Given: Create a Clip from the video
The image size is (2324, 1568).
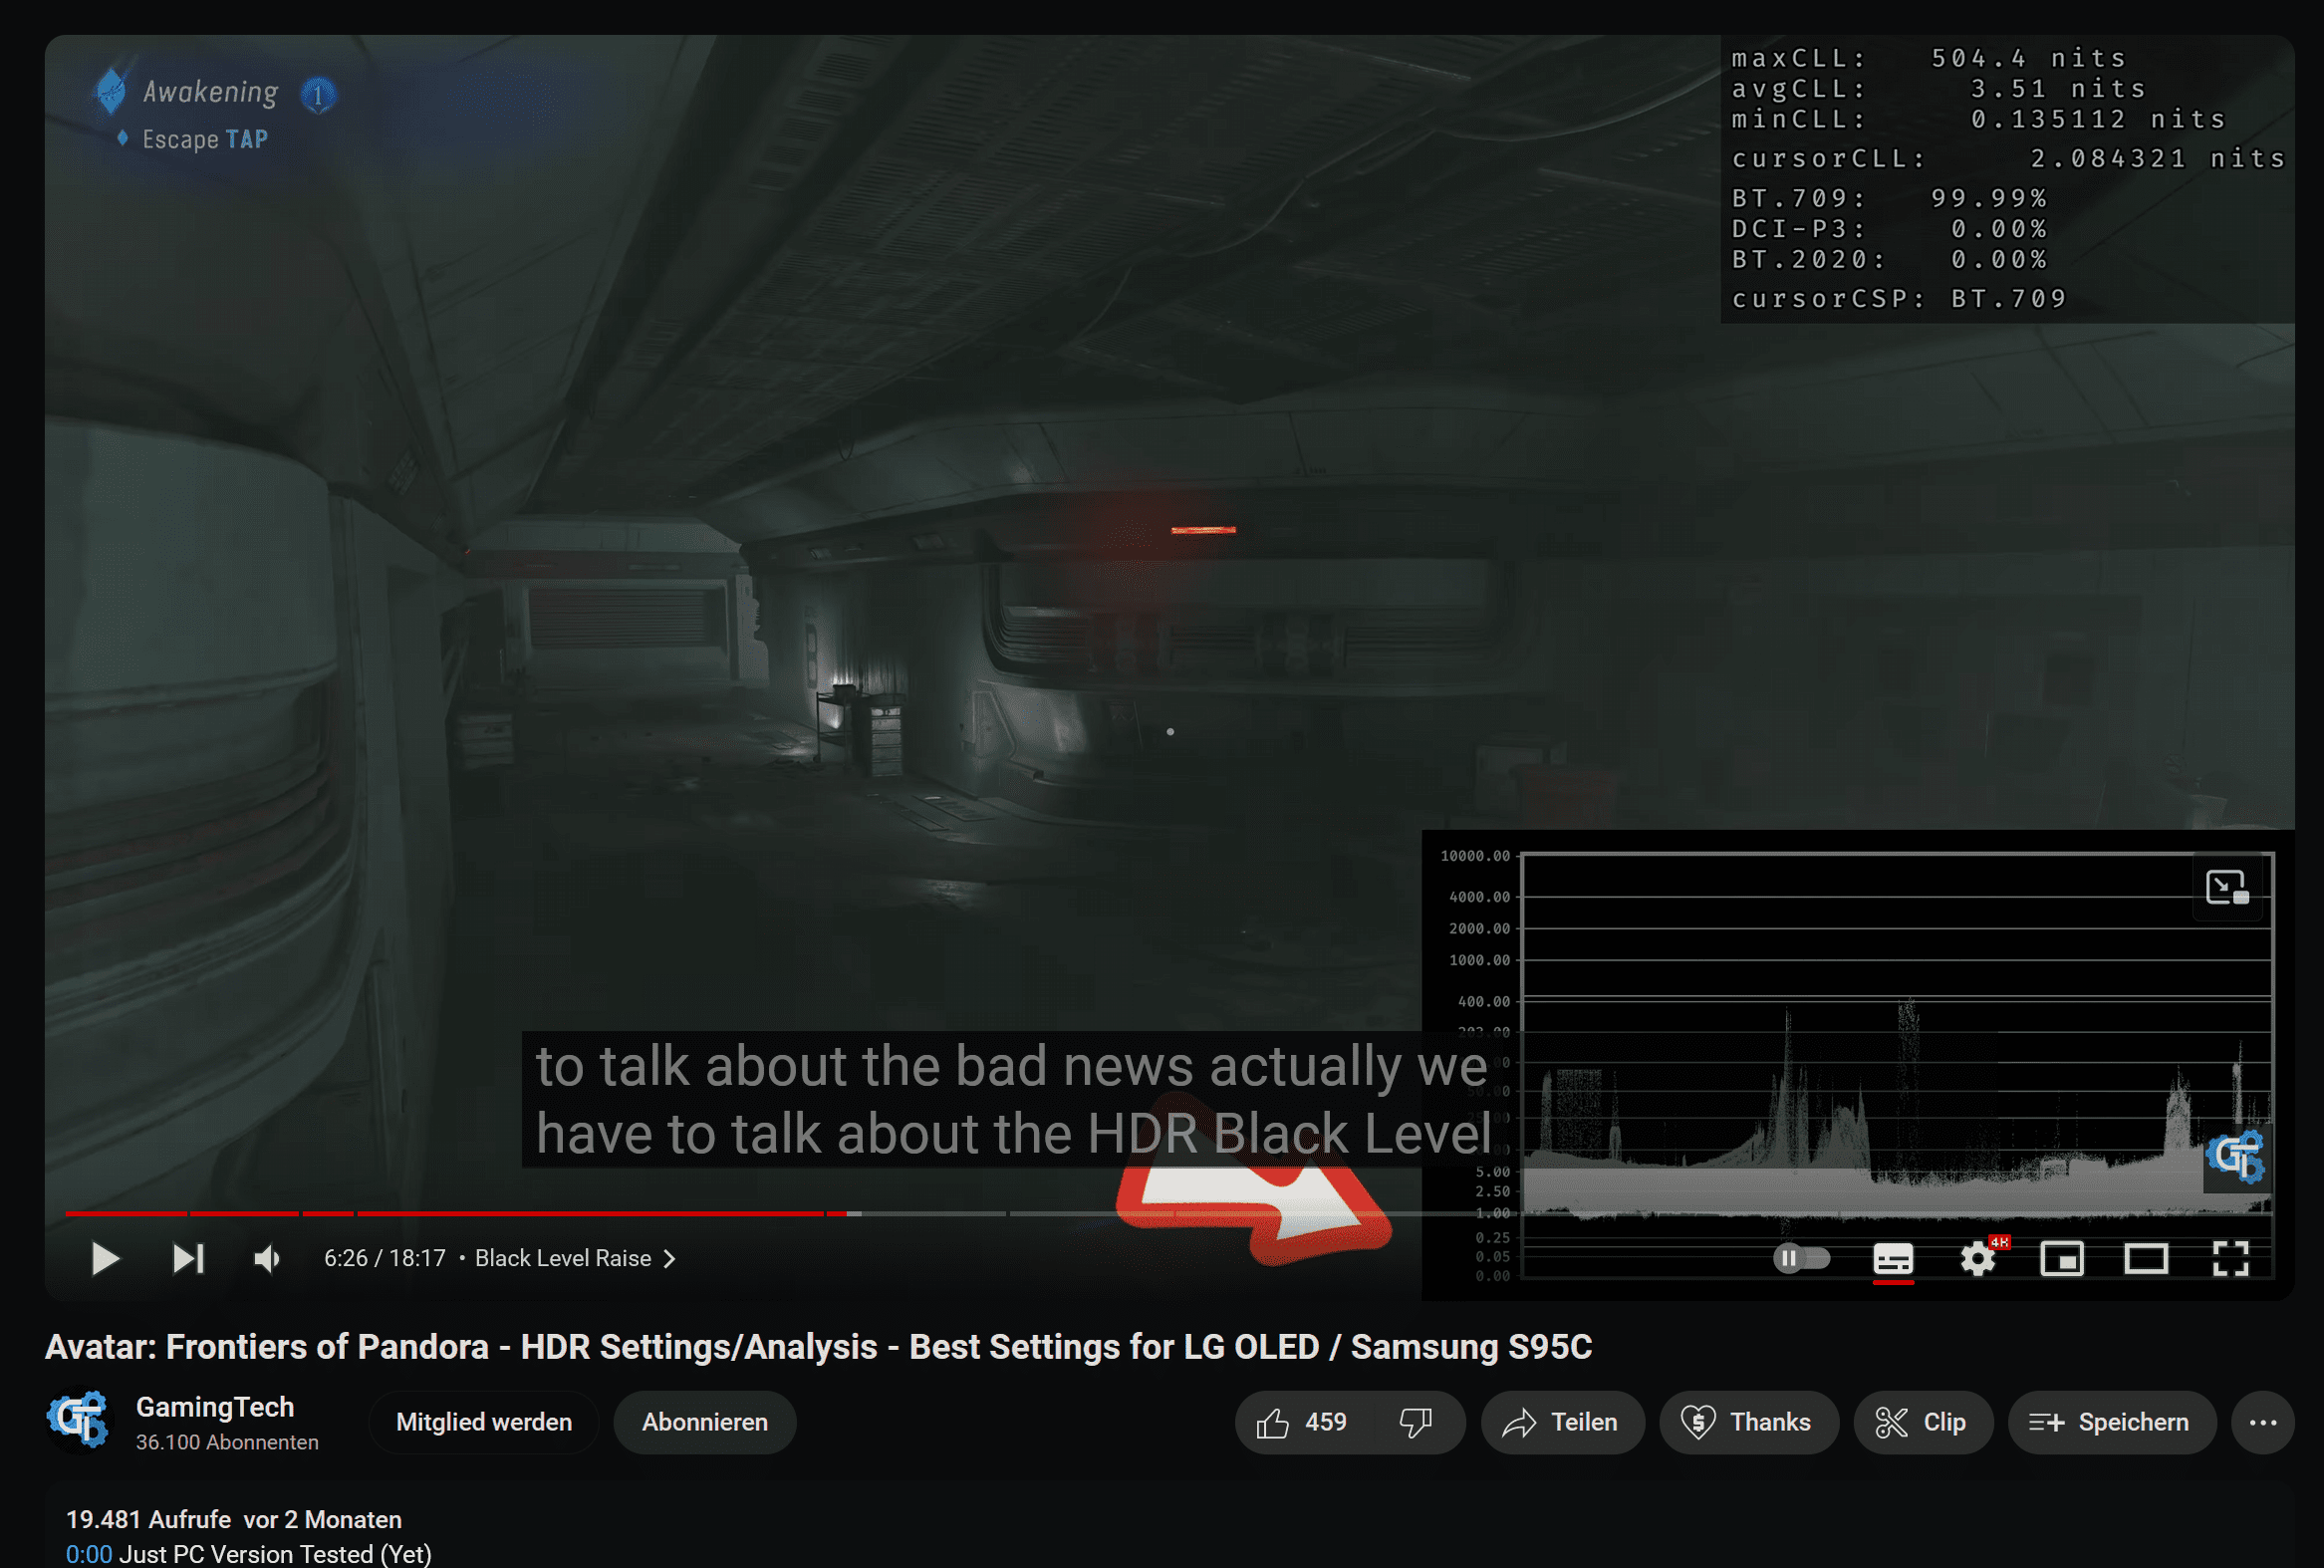Looking at the screenshot, I should point(1923,1421).
